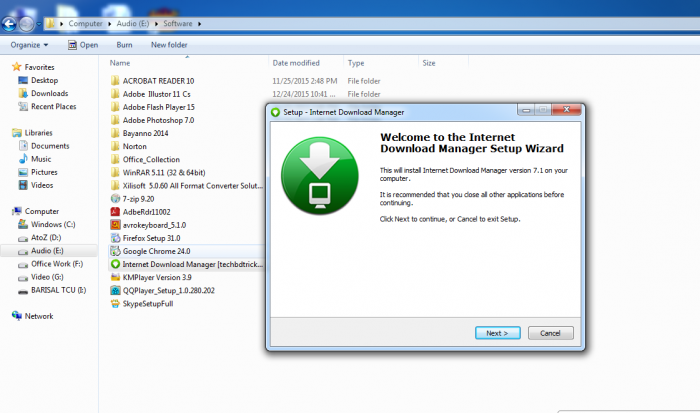Select the Office_Collection folder icon
The height and width of the screenshot is (413, 700).
click(115, 159)
